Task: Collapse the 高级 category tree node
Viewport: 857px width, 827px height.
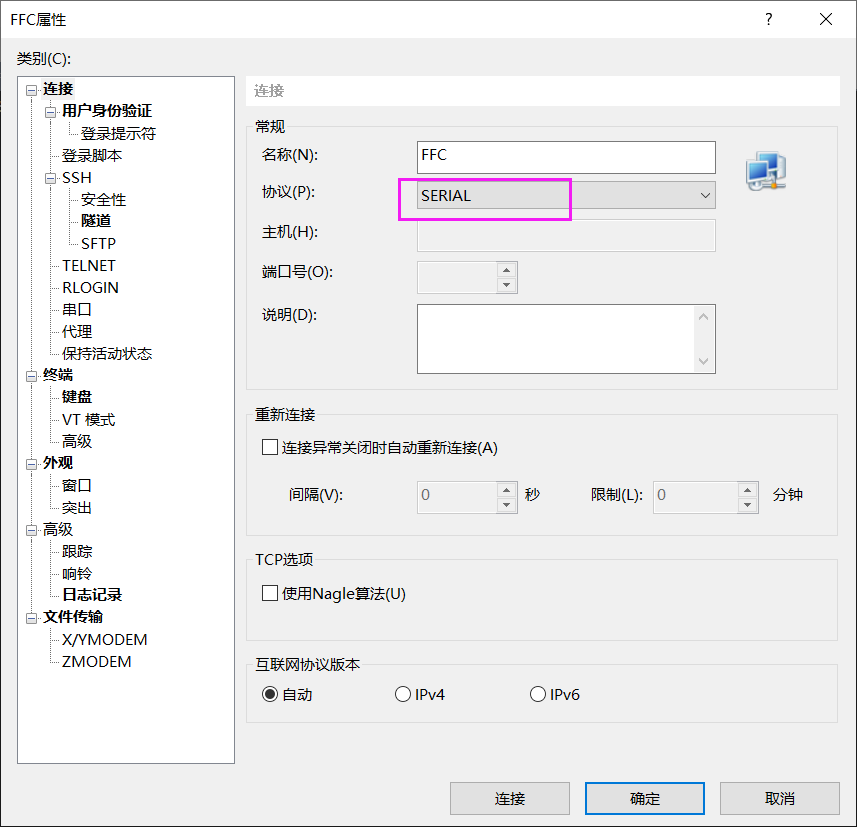Action: (32, 530)
